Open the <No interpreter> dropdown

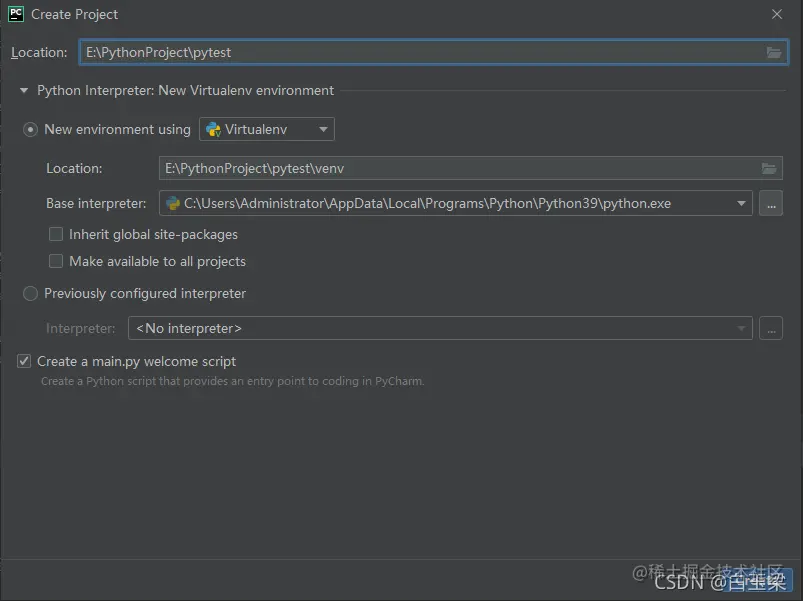click(x=741, y=328)
